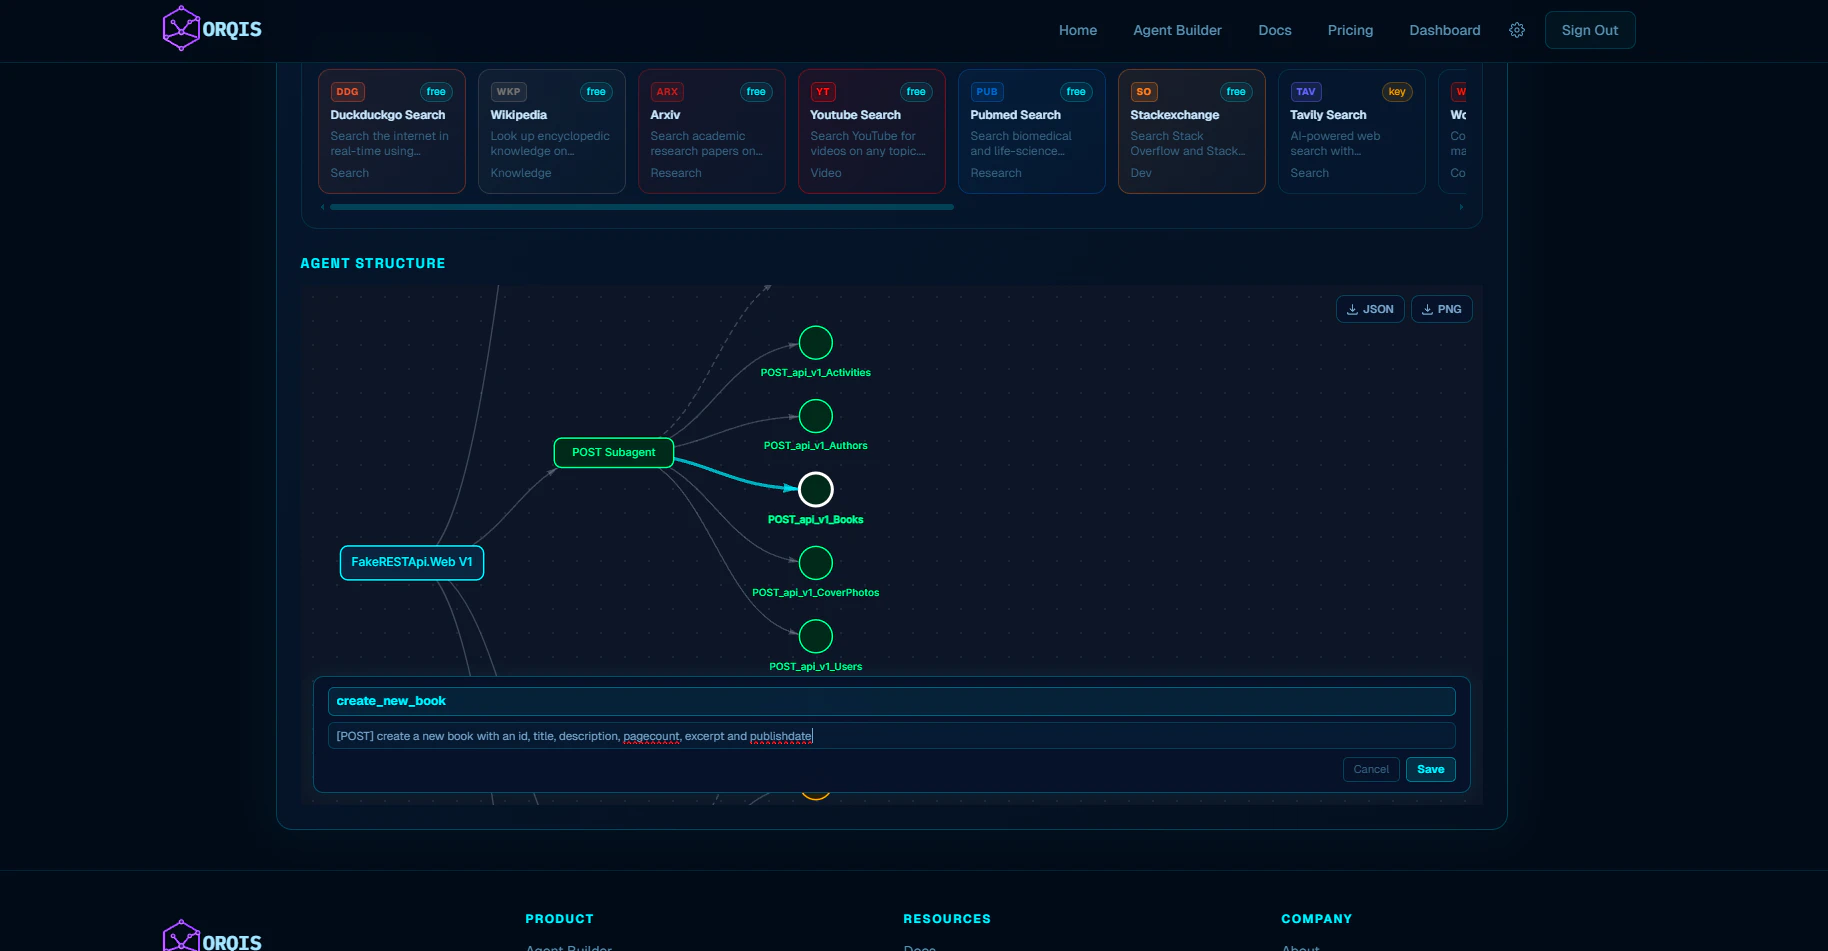
Task: Open the Dashboard menu item
Action: (x=1444, y=30)
